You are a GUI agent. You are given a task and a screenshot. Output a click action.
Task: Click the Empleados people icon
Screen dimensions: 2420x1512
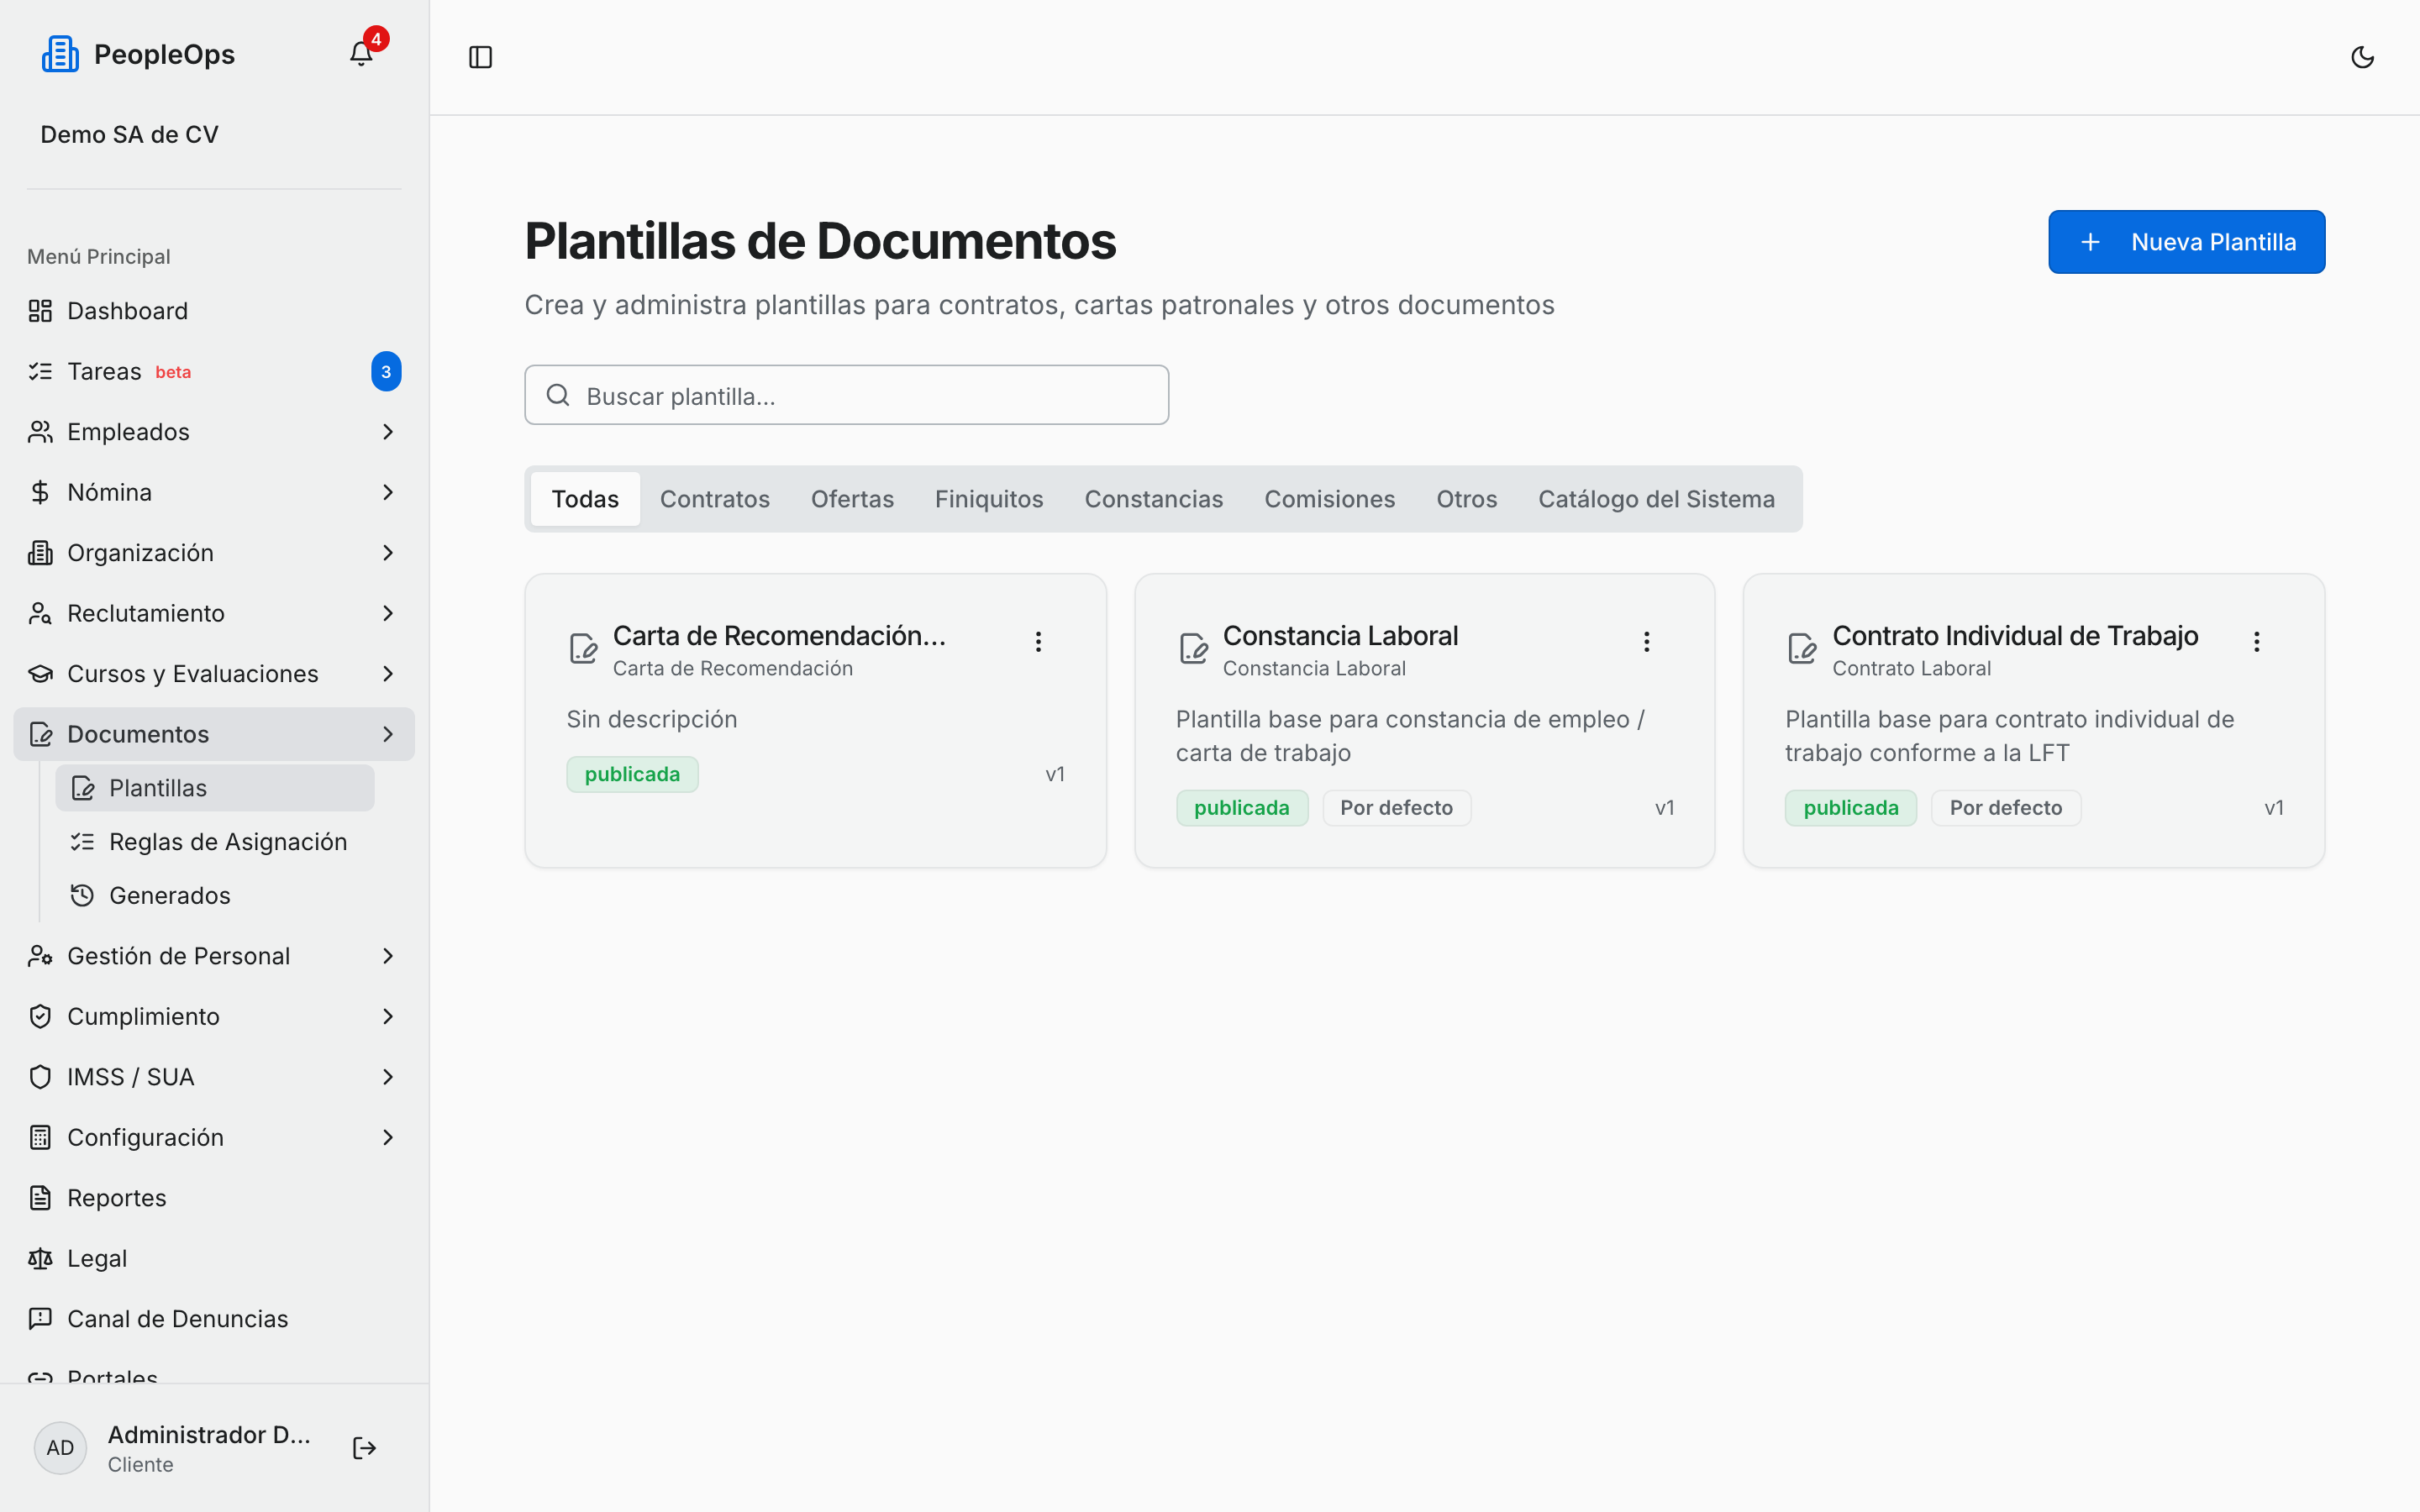[x=40, y=432]
